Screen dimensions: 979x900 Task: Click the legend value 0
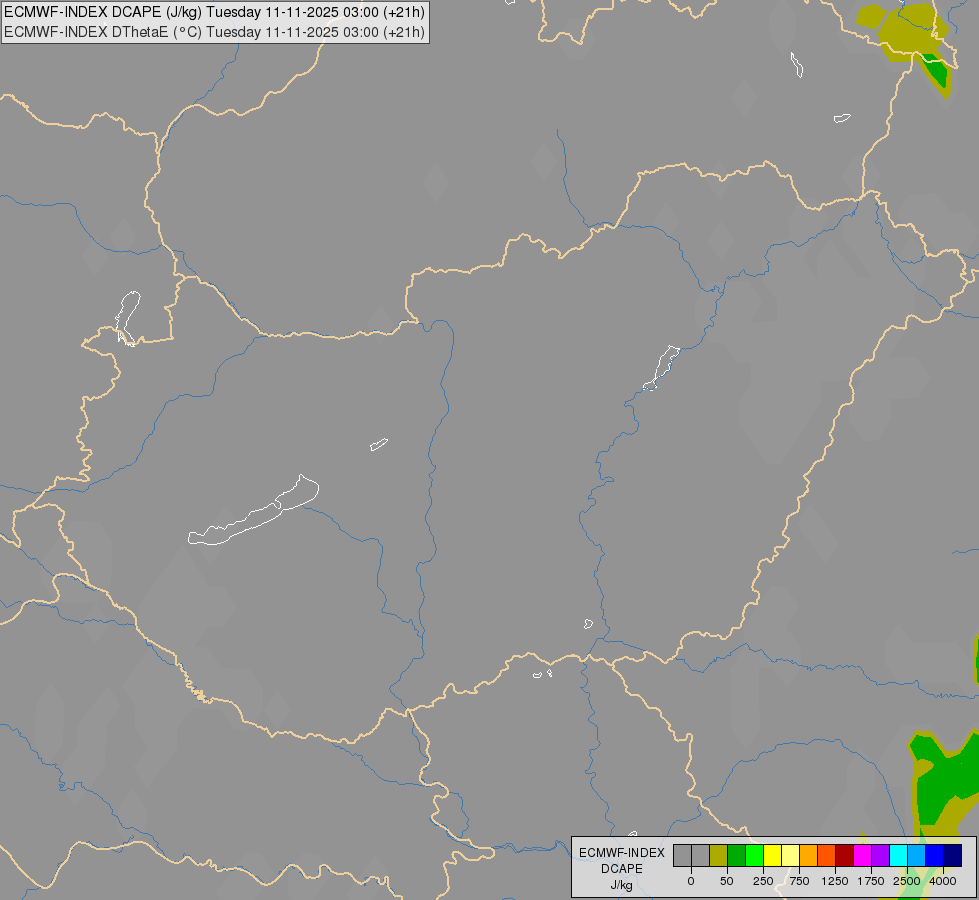pyautogui.click(x=691, y=881)
